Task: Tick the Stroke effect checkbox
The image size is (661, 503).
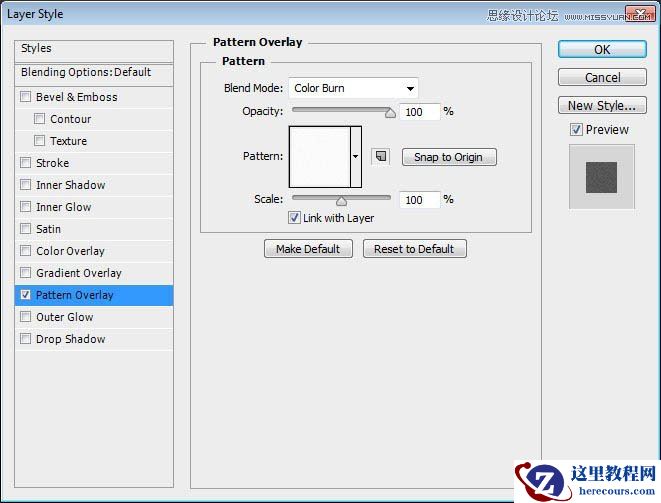Action: click(x=26, y=162)
